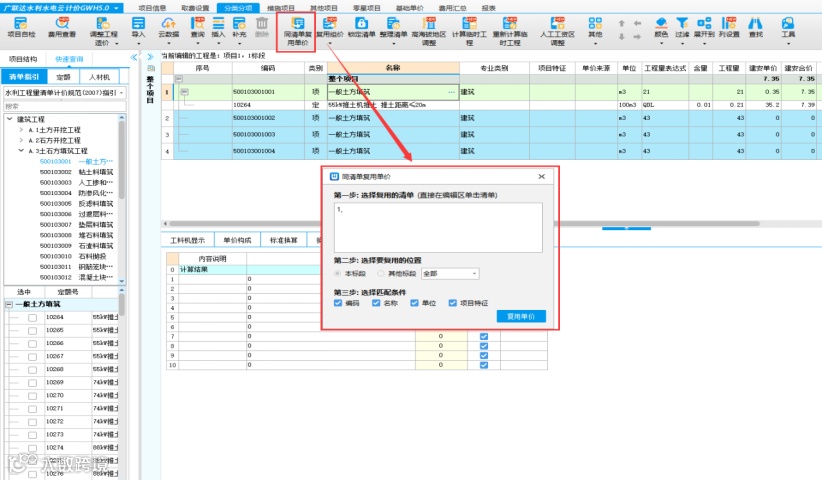Click the 其他 grid icon
This screenshot has height=480, width=822.
[x=595, y=28]
